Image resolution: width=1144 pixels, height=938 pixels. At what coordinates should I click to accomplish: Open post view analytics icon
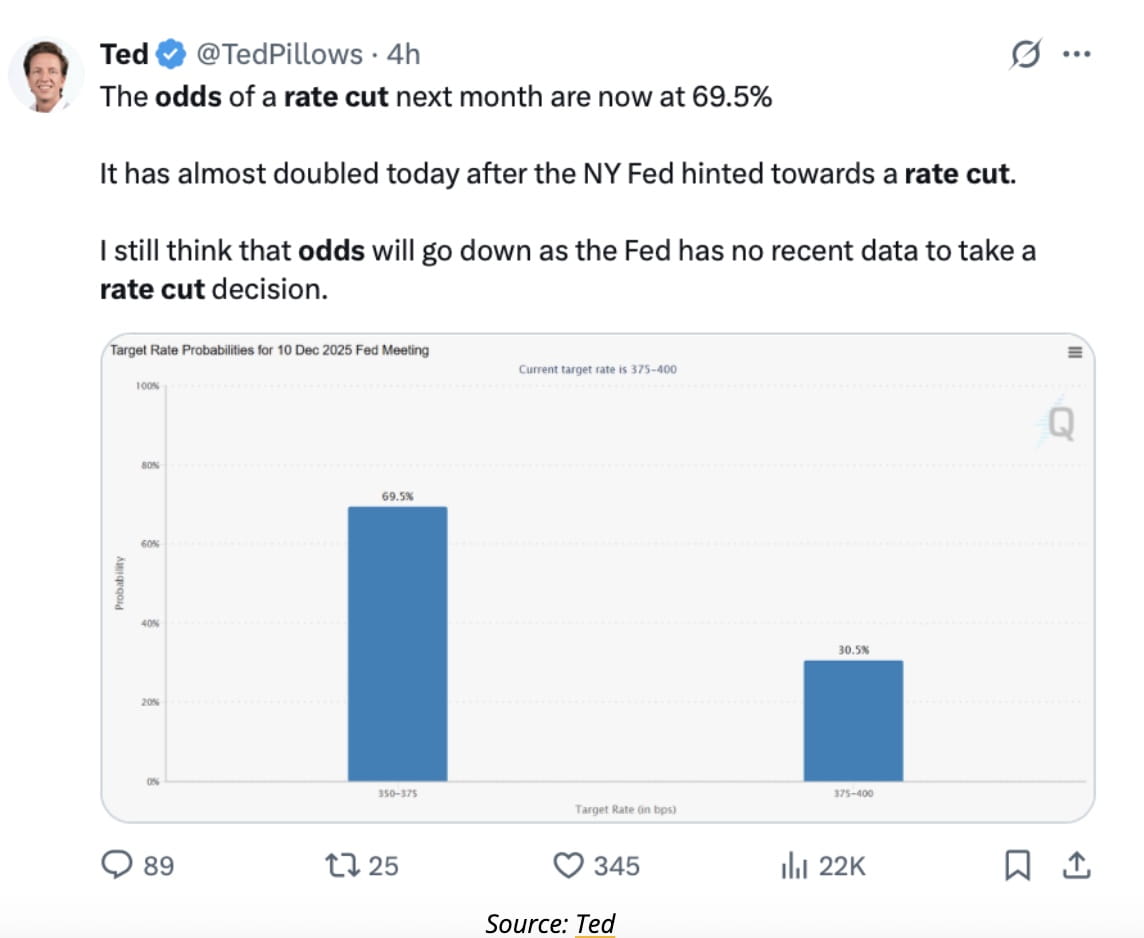793,865
